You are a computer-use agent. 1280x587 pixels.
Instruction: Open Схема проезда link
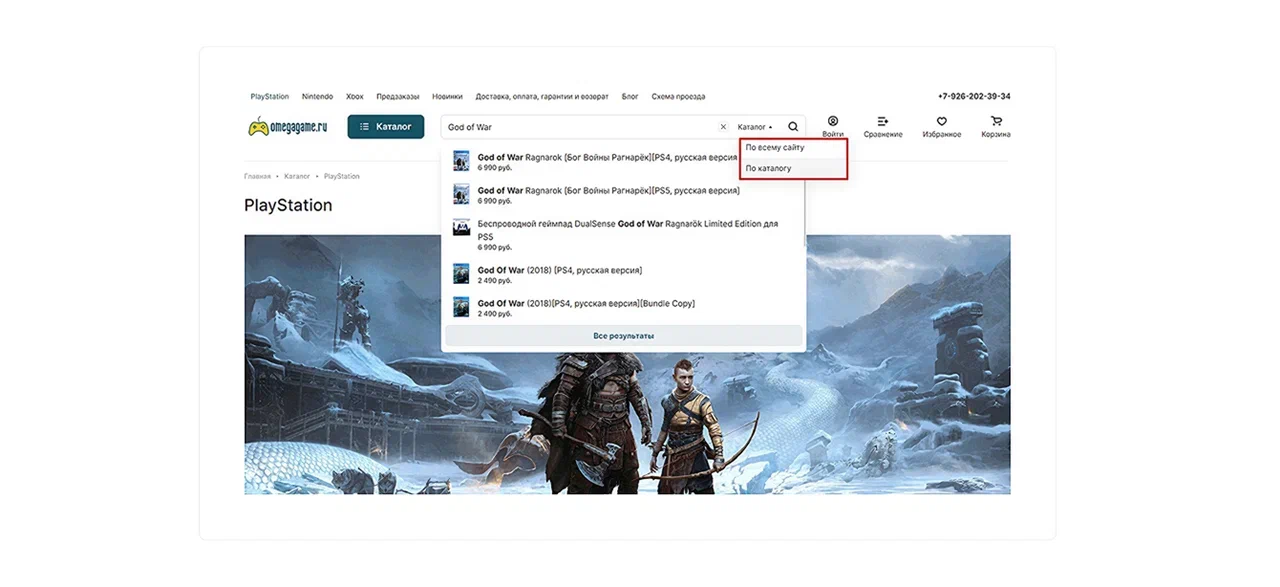pos(678,97)
